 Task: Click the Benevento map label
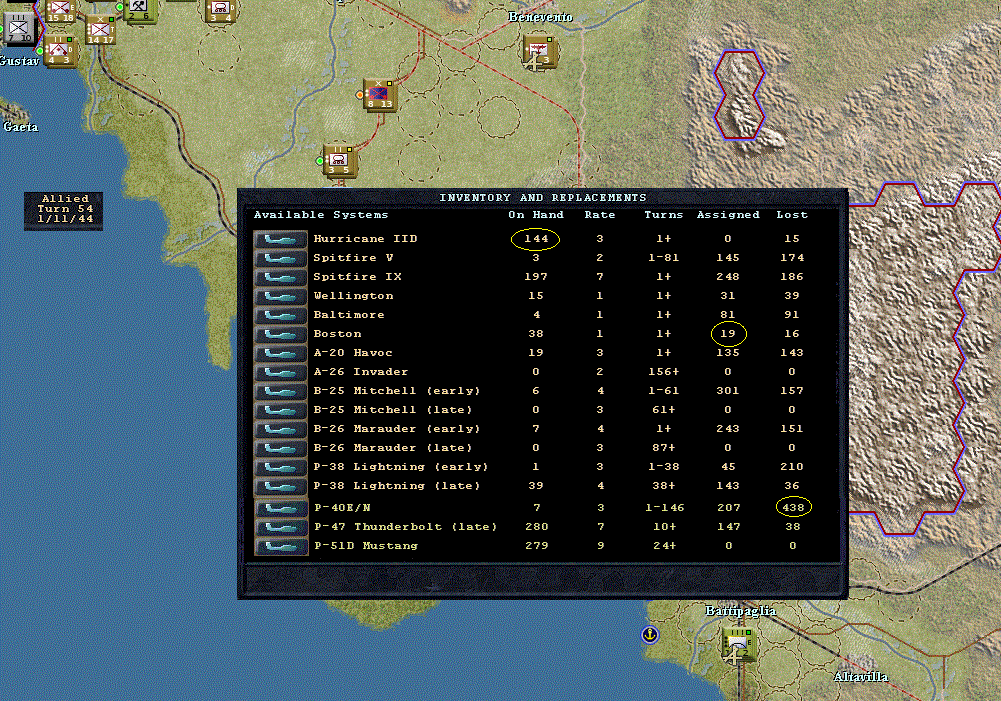541,17
